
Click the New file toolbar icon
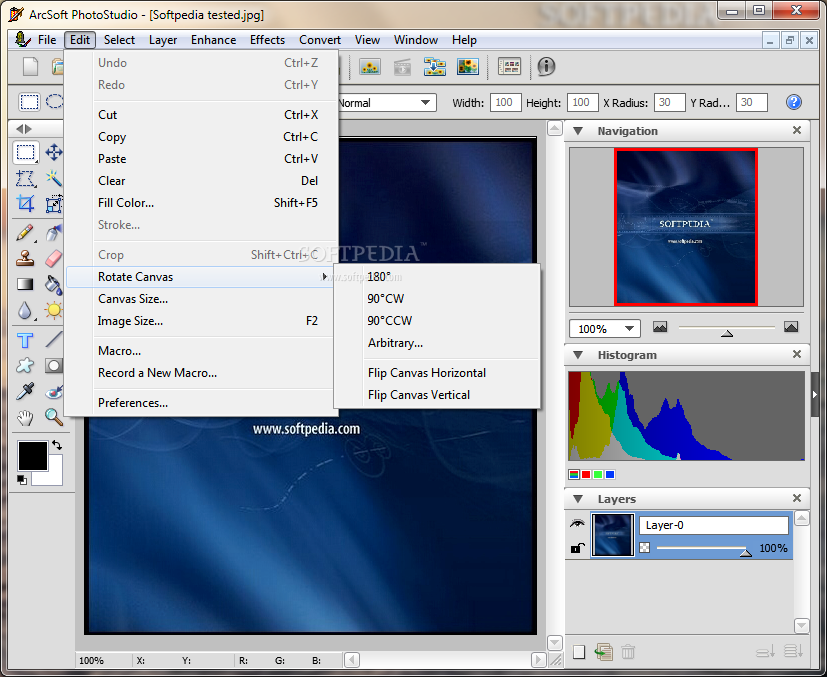point(30,66)
